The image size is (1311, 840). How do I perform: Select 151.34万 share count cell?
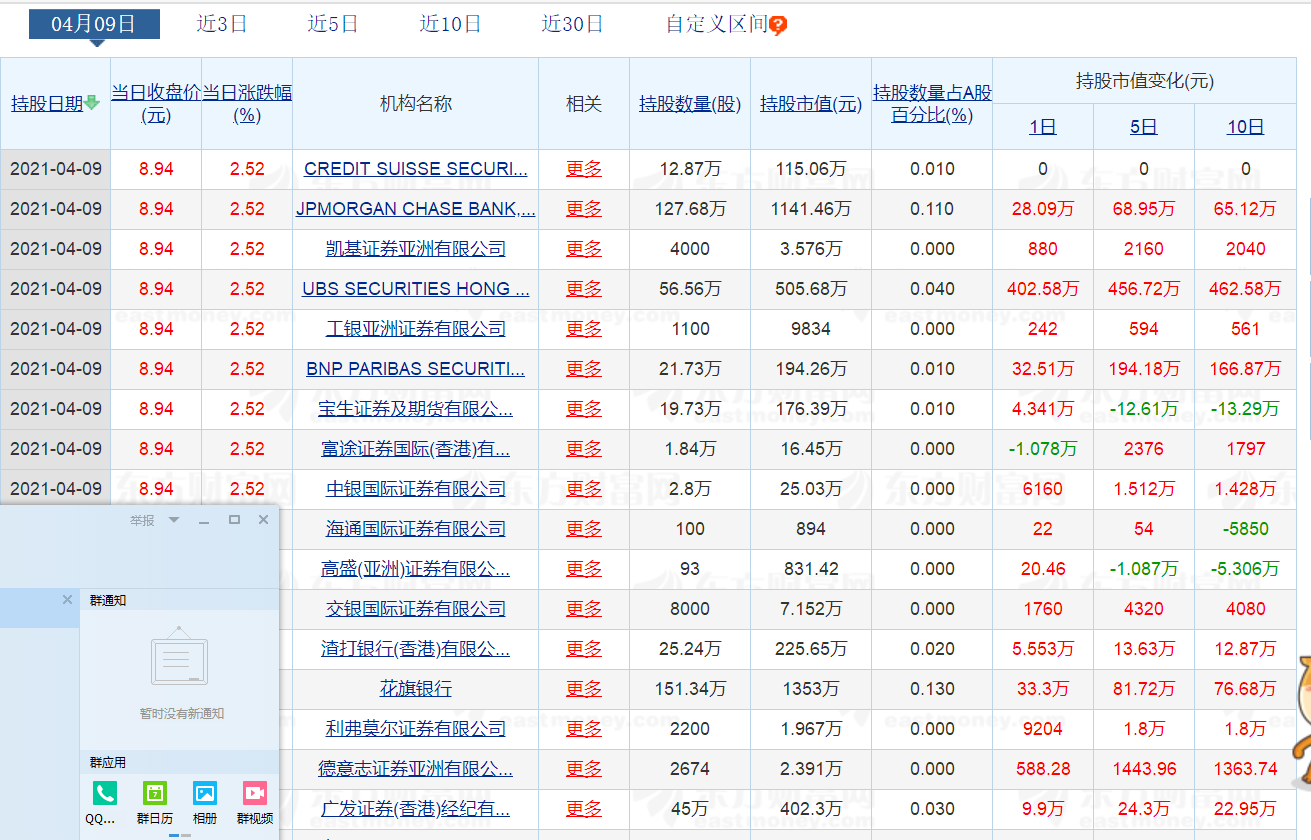click(x=690, y=689)
